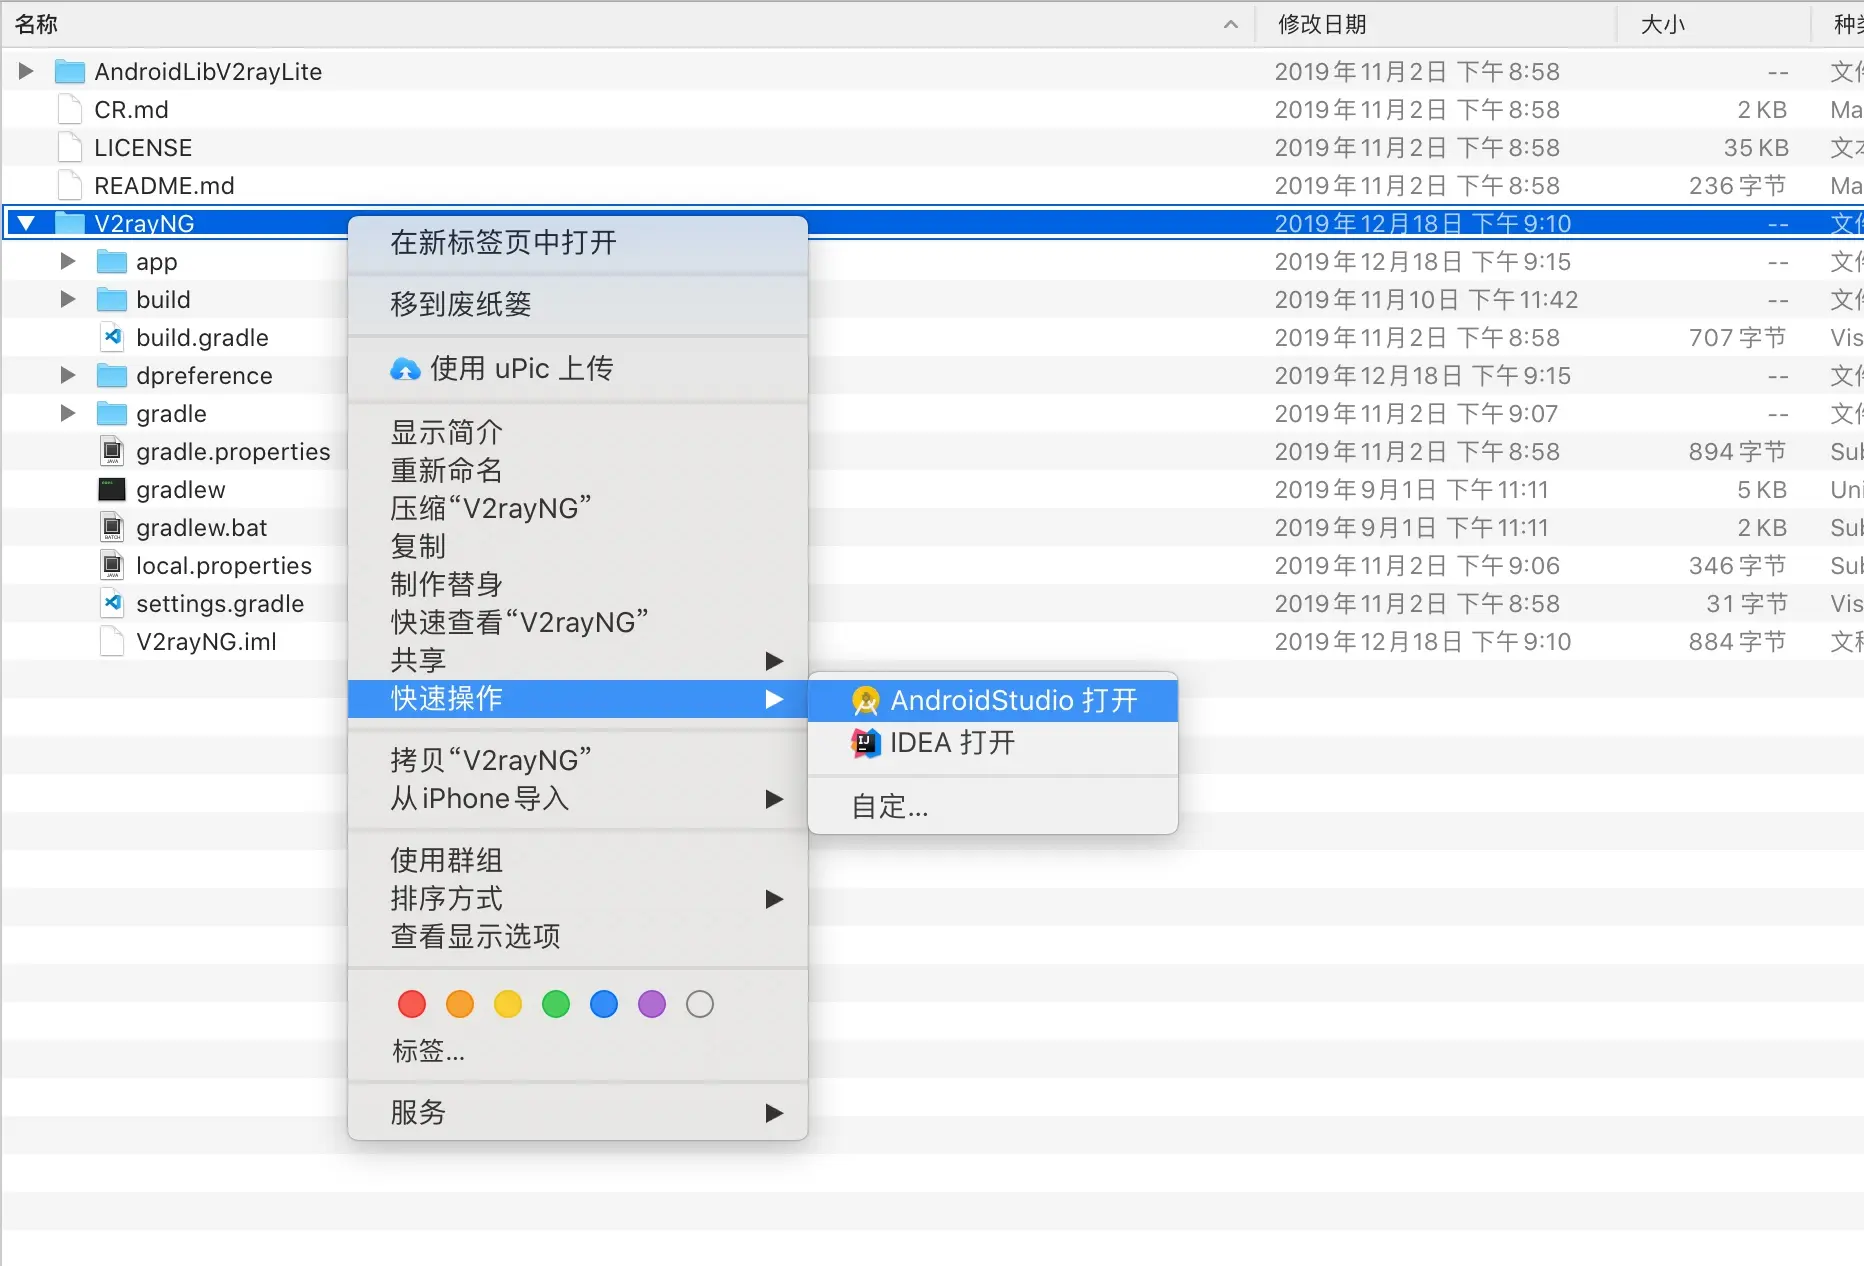Toggle the name column sort direction arrow
The width and height of the screenshot is (1864, 1266).
[1231, 25]
